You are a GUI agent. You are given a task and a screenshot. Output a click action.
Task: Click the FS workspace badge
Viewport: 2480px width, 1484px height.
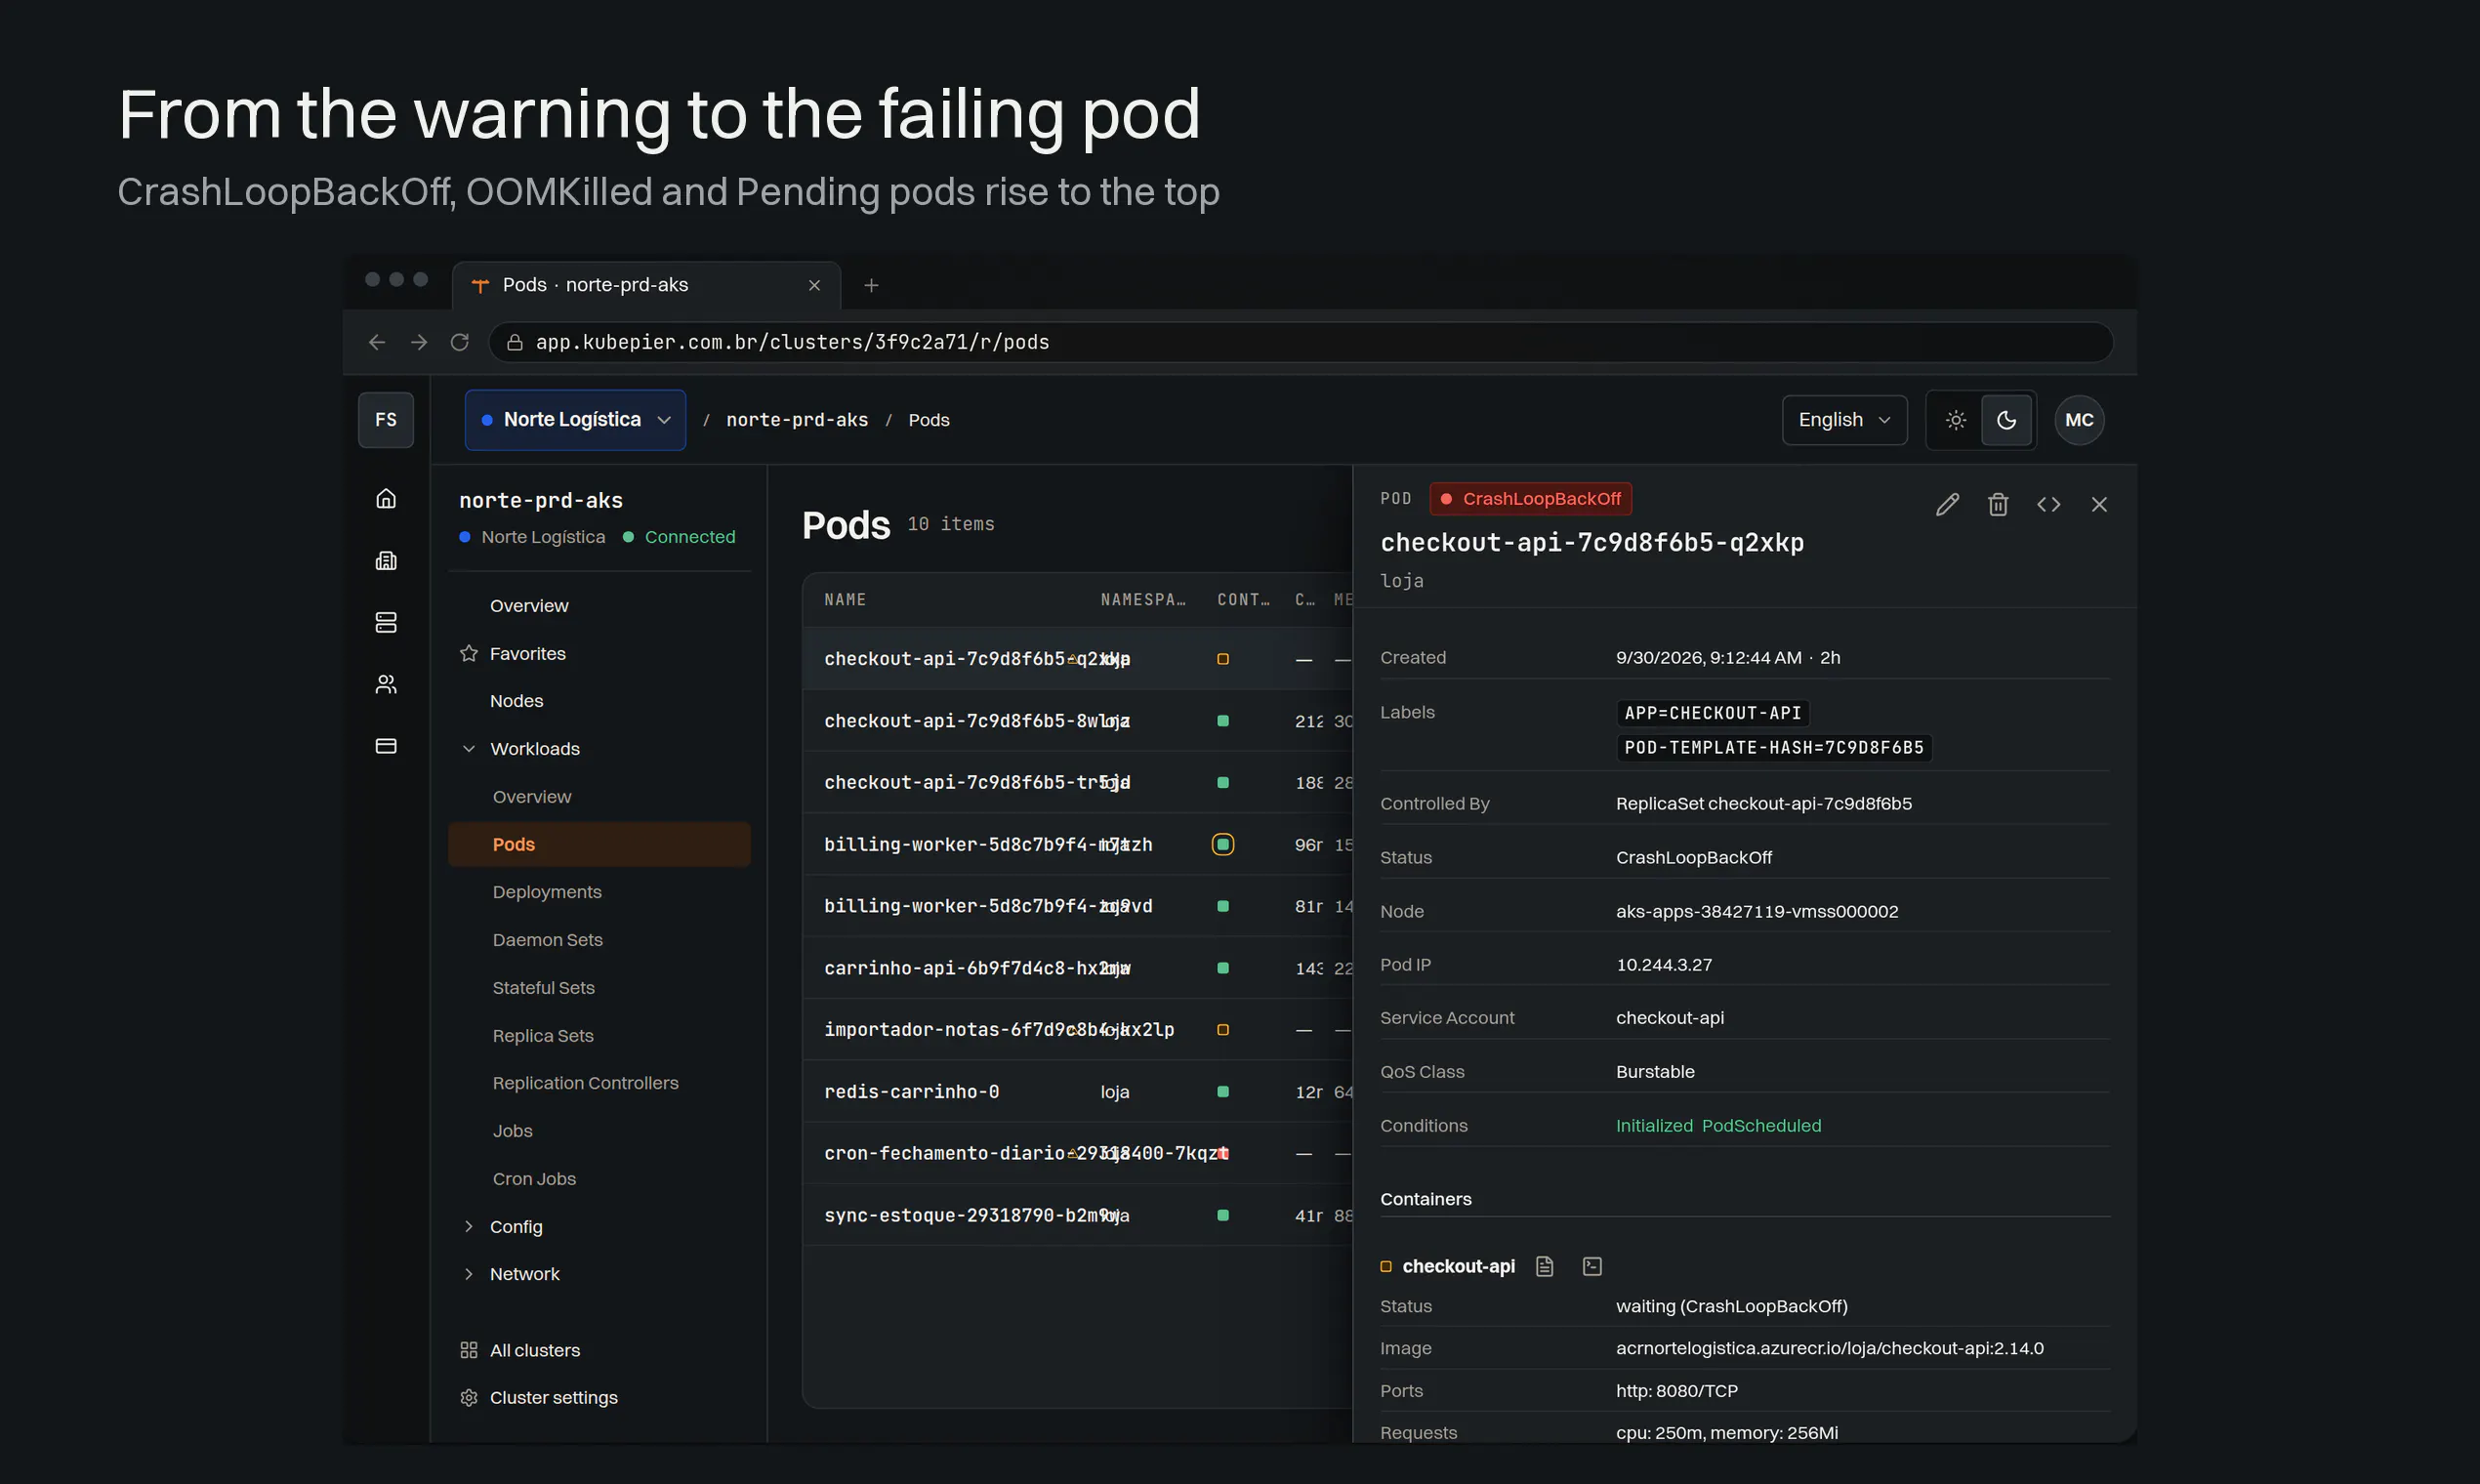click(x=386, y=420)
